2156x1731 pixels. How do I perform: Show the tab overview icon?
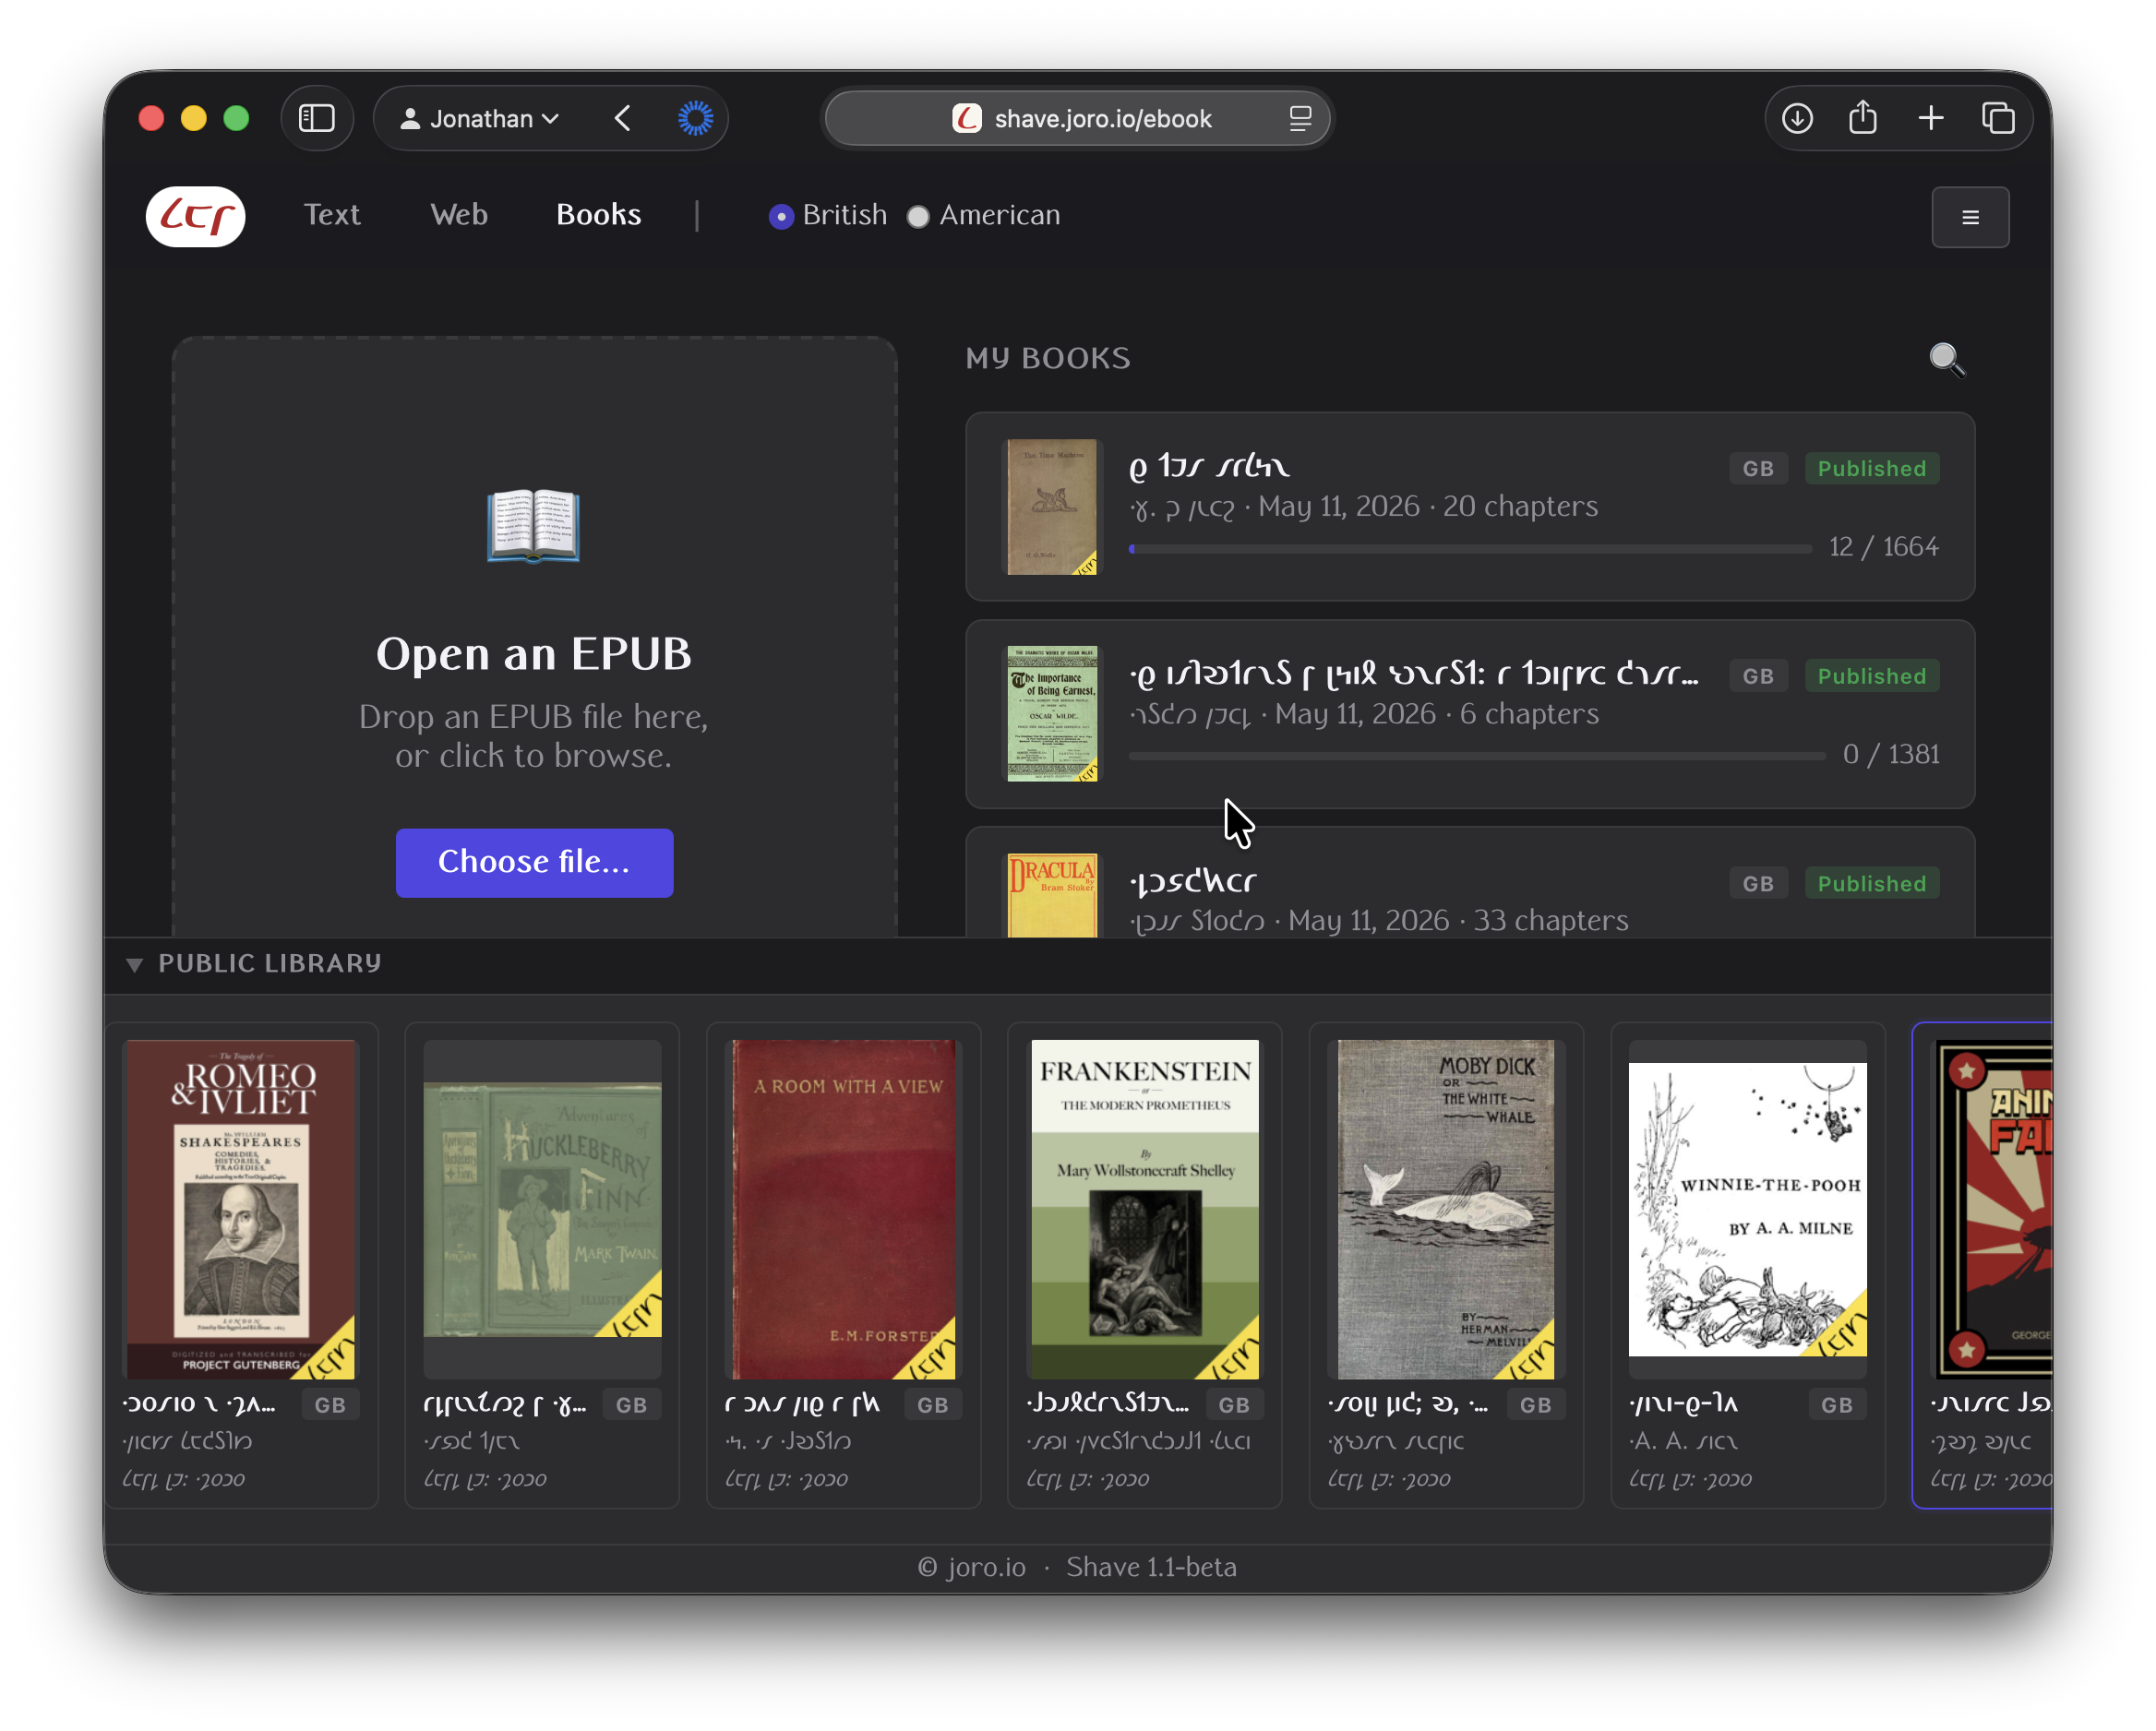[1998, 119]
